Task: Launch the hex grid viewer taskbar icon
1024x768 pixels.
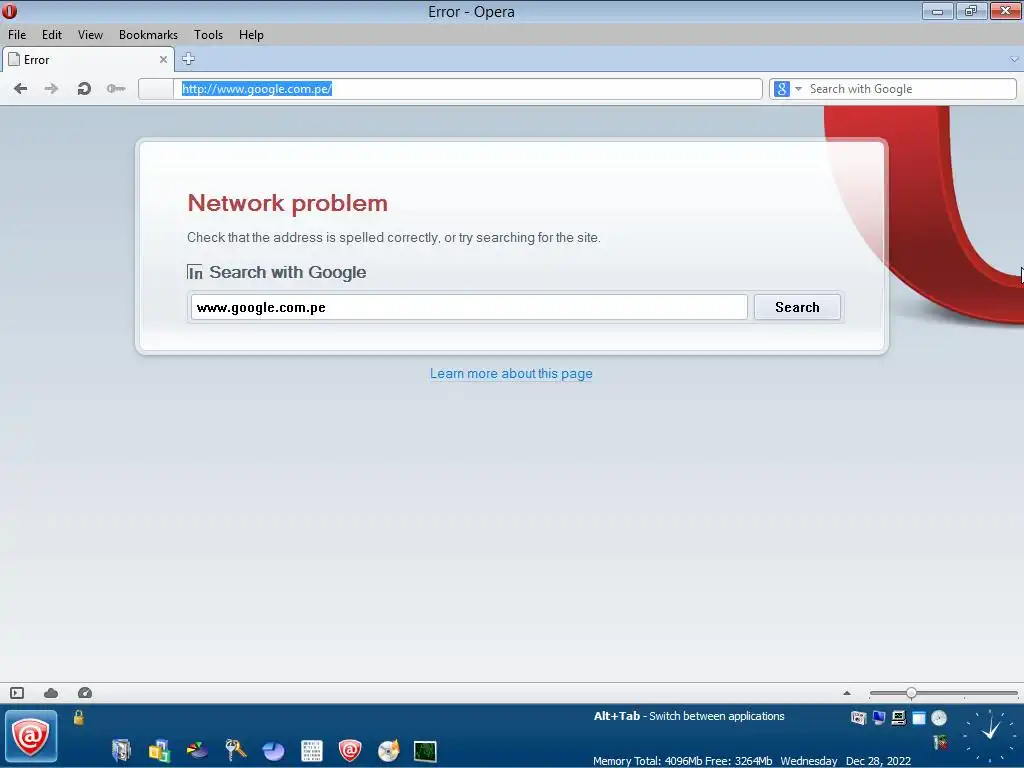Action: pos(312,750)
